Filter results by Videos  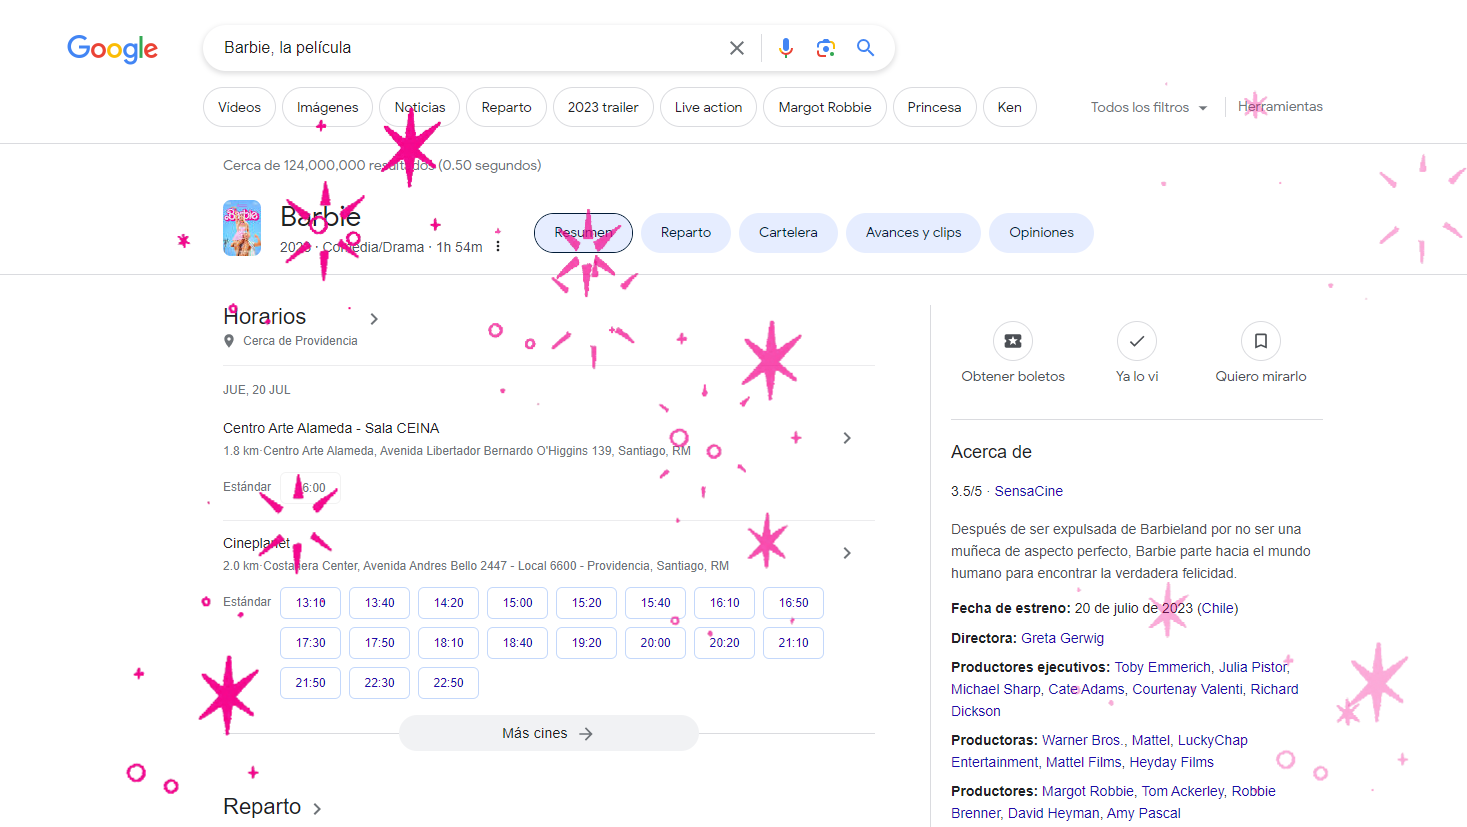(239, 107)
